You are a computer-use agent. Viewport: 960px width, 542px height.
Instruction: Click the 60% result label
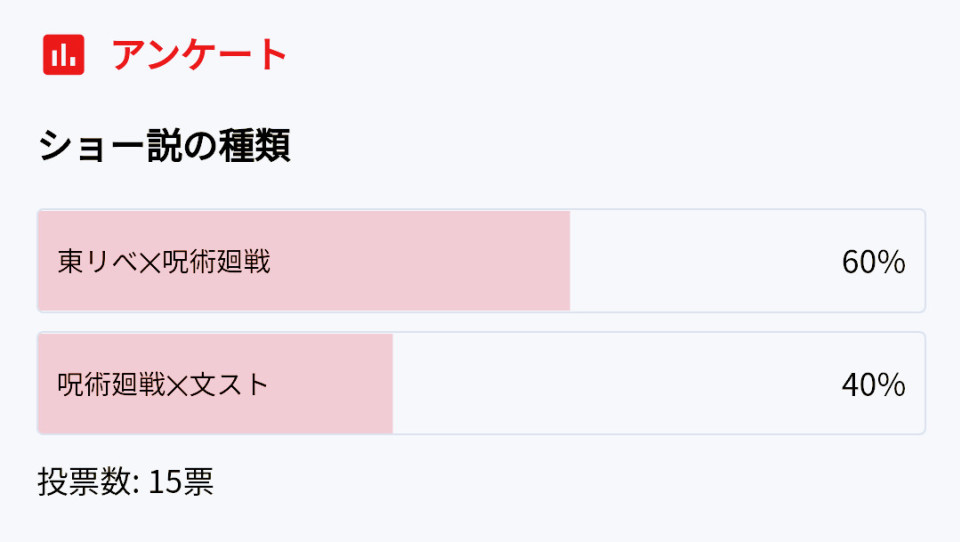tap(874, 262)
